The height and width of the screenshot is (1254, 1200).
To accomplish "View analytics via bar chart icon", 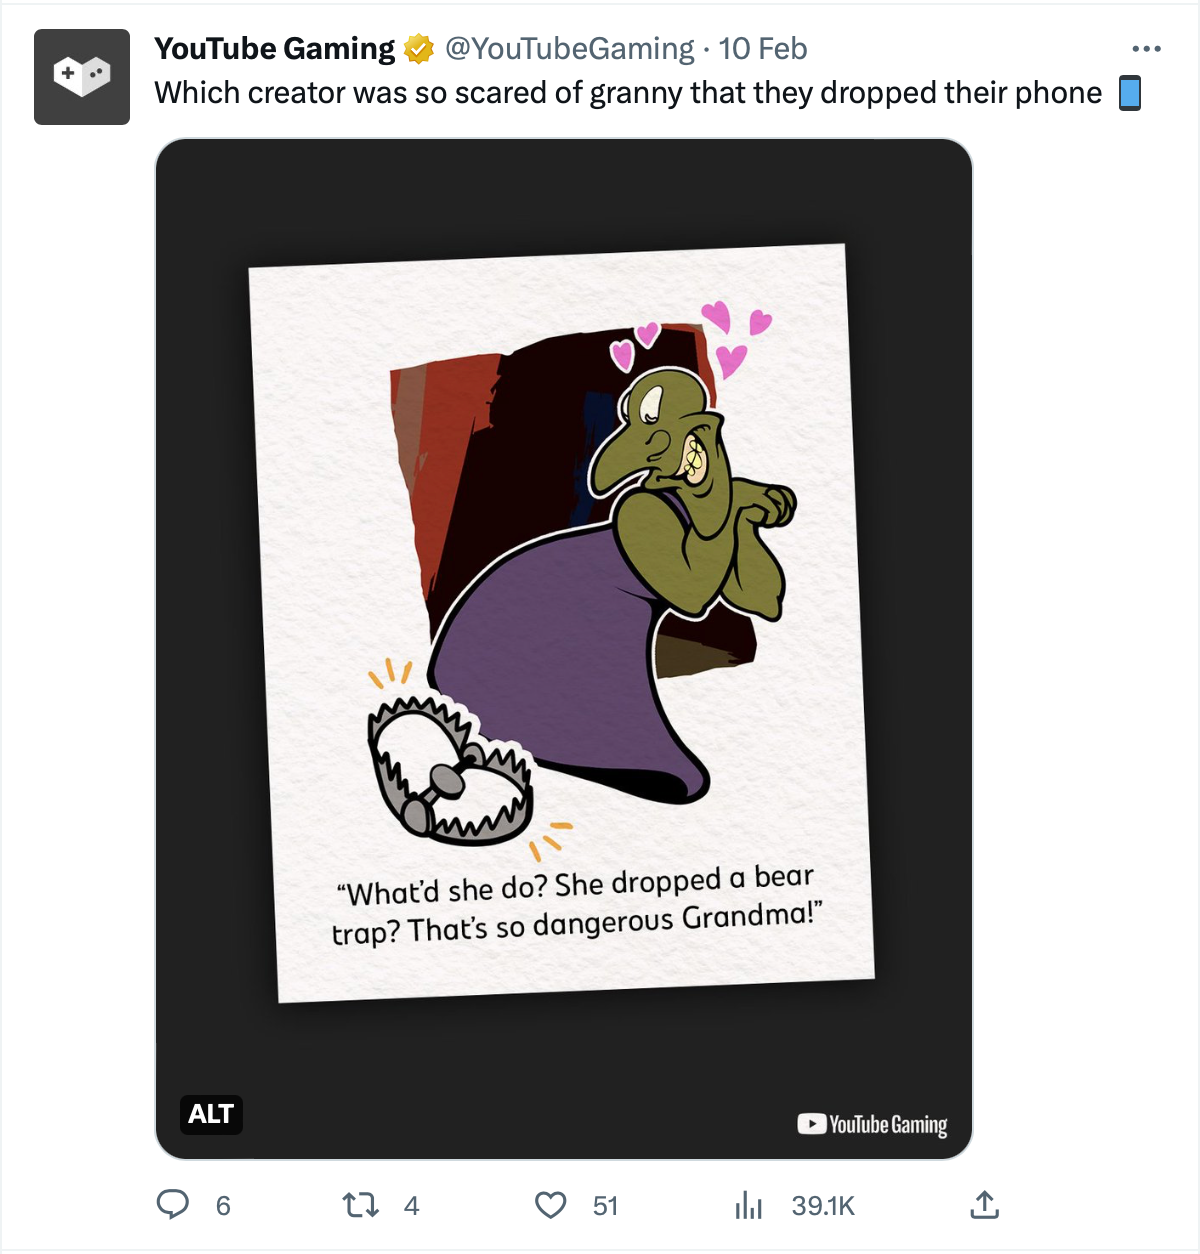I will pyautogui.click(x=748, y=1205).
